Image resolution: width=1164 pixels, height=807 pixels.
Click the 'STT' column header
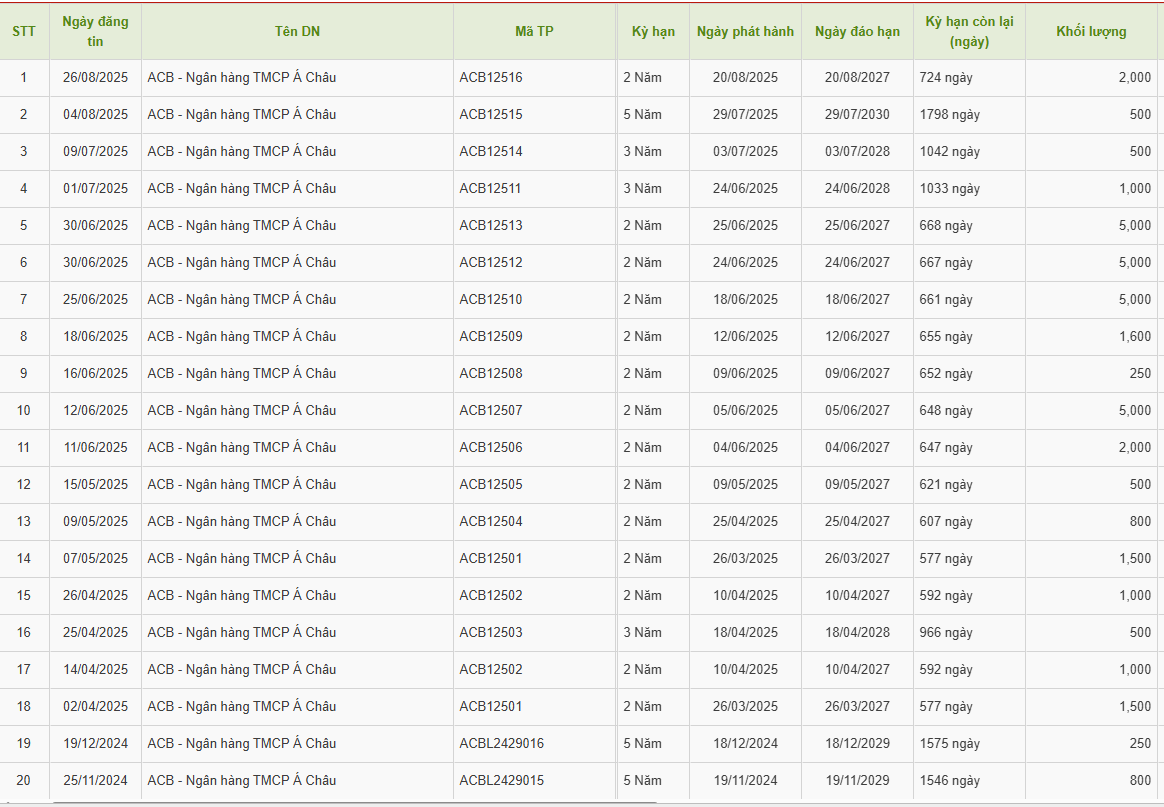[x=24, y=31]
